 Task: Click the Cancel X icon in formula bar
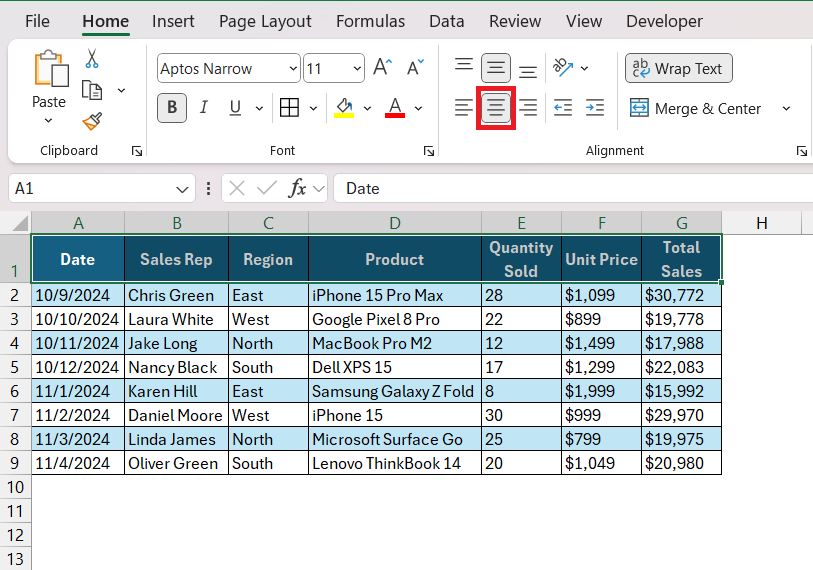(x=237, y=188)
